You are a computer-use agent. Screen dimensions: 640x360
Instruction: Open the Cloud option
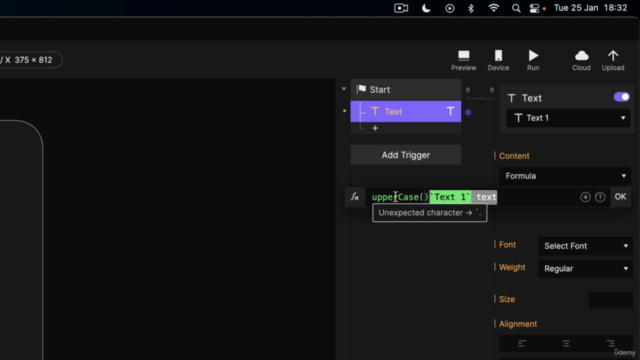(x=581, y=60)
